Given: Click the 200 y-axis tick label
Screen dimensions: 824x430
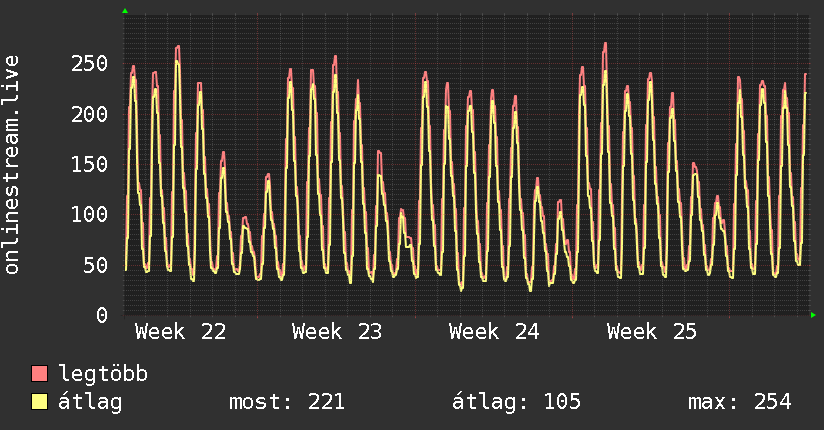Looking at the screenshot, I should tap(89, 114).
